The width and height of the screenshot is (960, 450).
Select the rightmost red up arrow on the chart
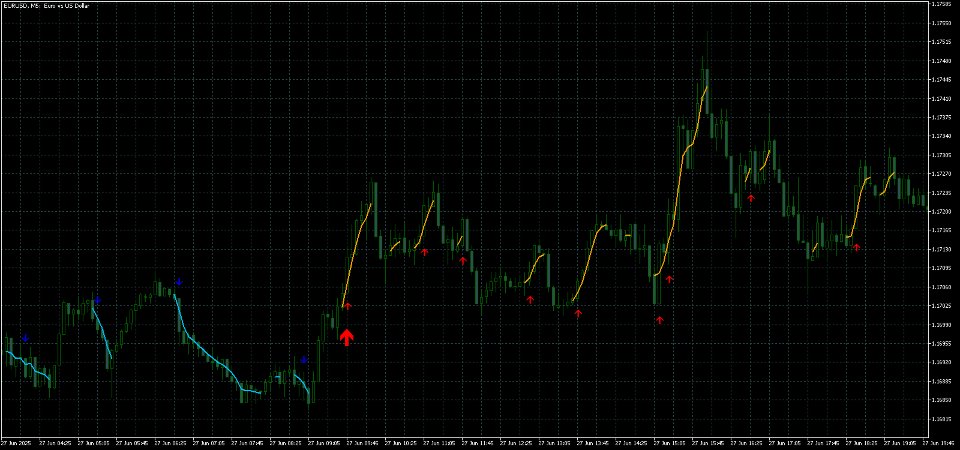click(857, 247)
